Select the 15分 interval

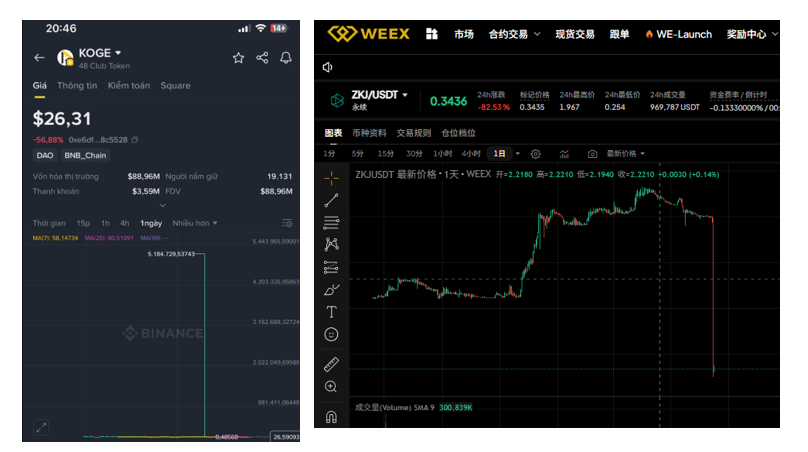pyautogui.click(x=385, y=154)
